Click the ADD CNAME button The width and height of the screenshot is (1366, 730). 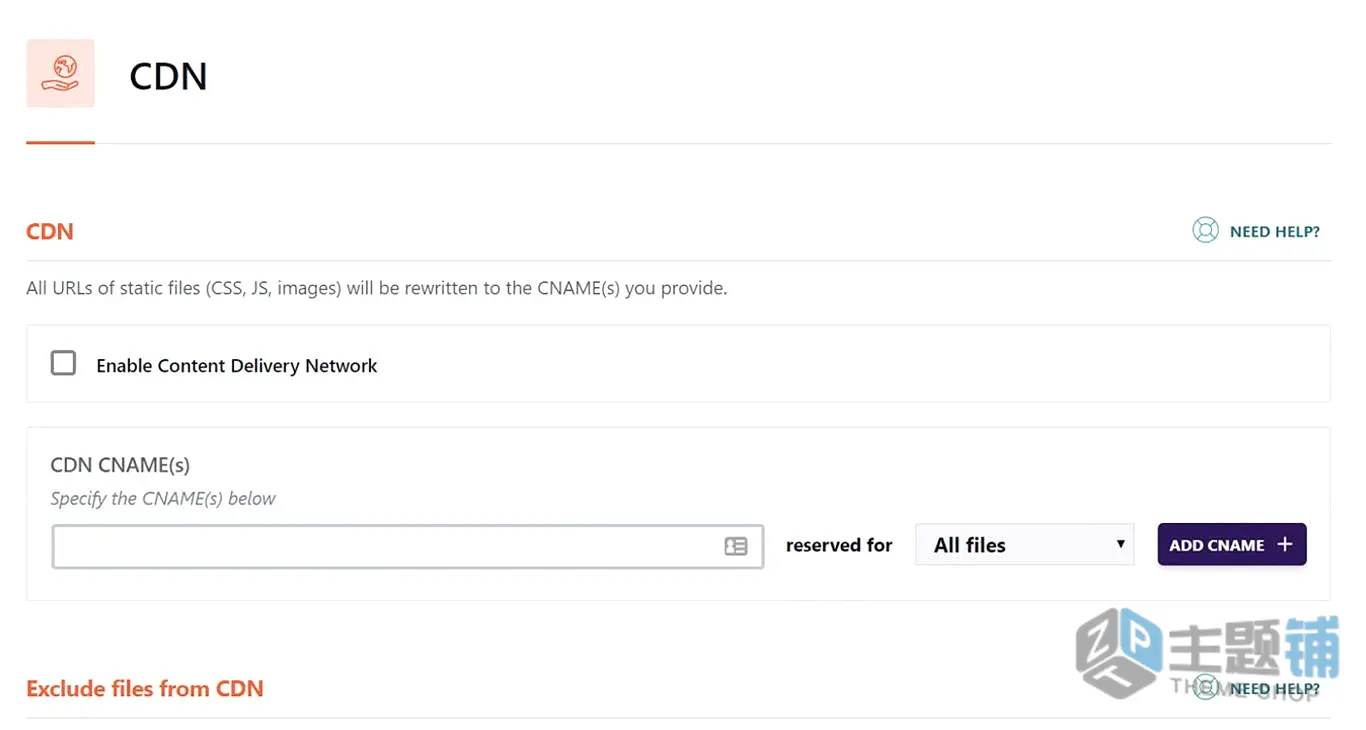1232,545
